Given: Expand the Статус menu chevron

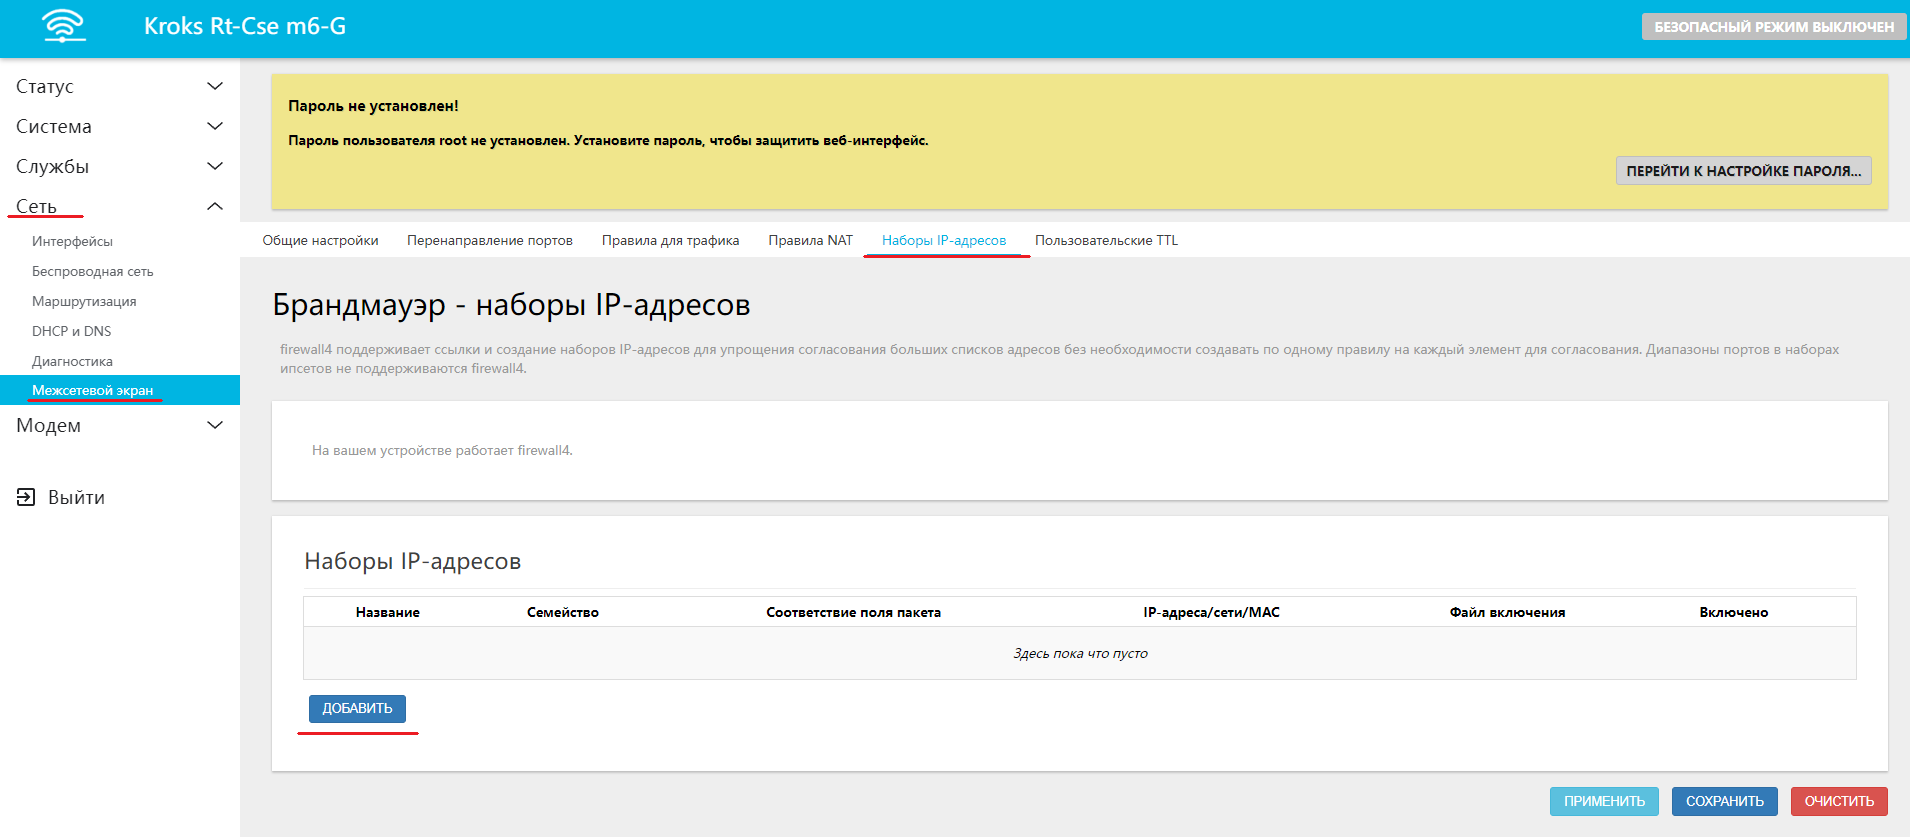Looking at the screenshot, I should pyautogui.click(x=214, y=86).
